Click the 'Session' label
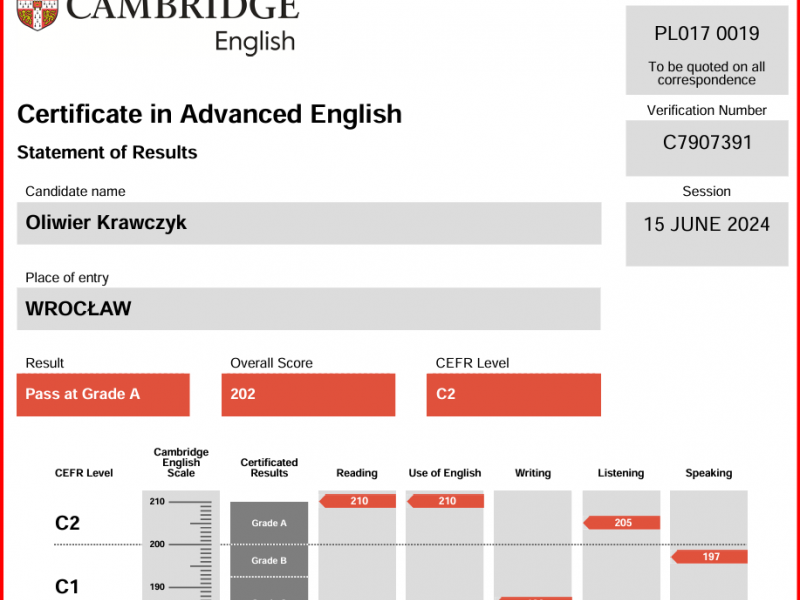The image size is (800, 600). 707,191
